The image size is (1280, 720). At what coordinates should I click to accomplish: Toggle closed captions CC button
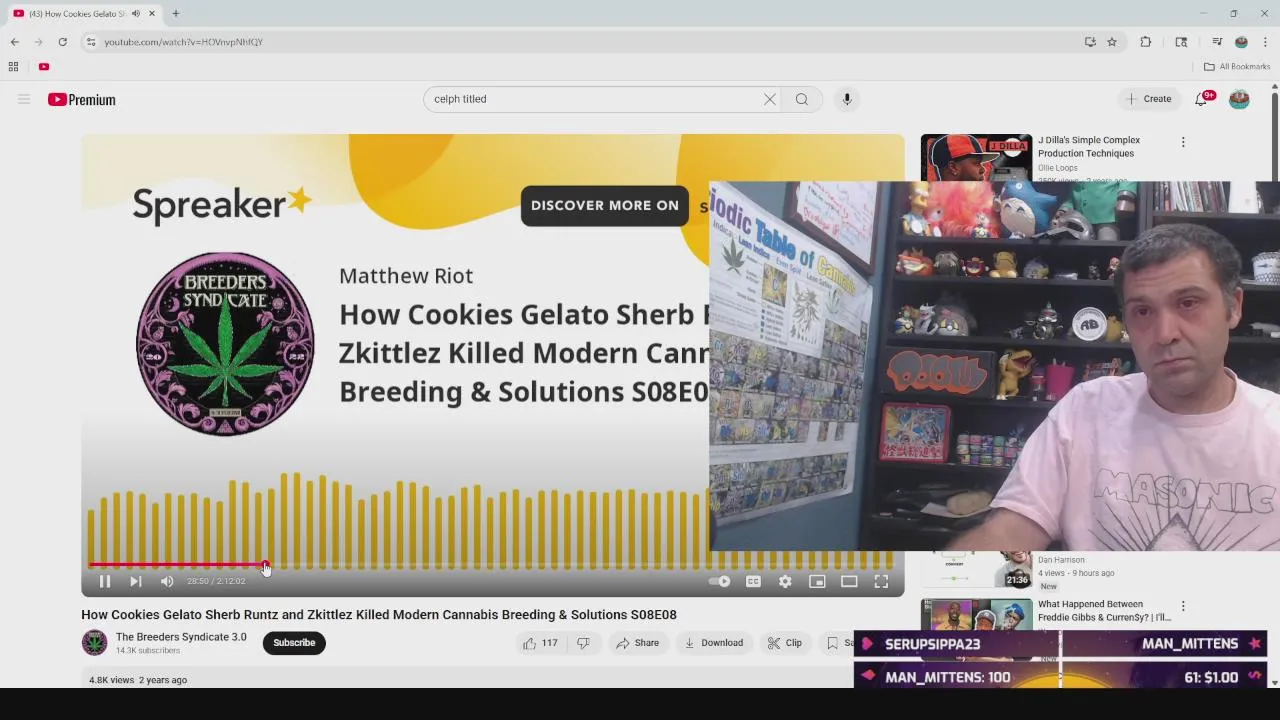click(x=753, y=581)
